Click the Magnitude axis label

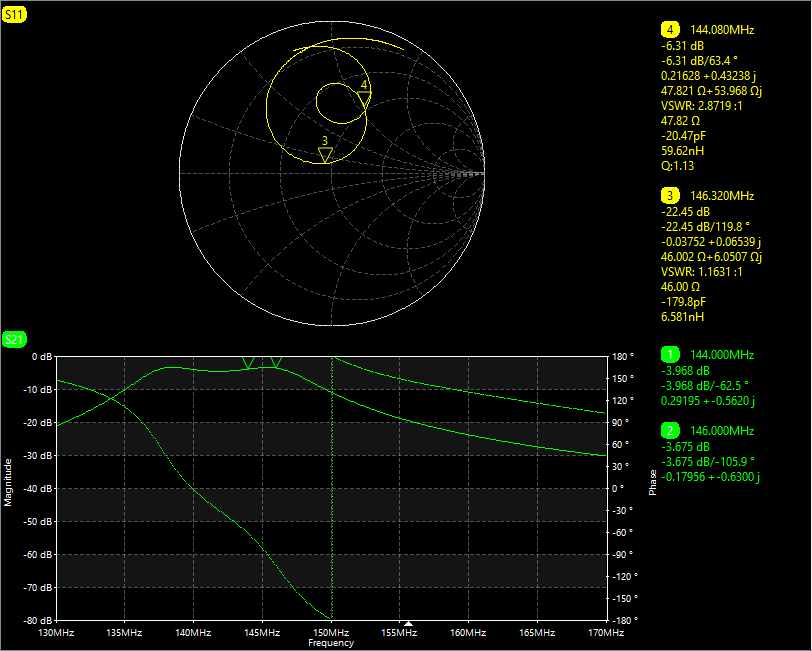coord(9,482)
